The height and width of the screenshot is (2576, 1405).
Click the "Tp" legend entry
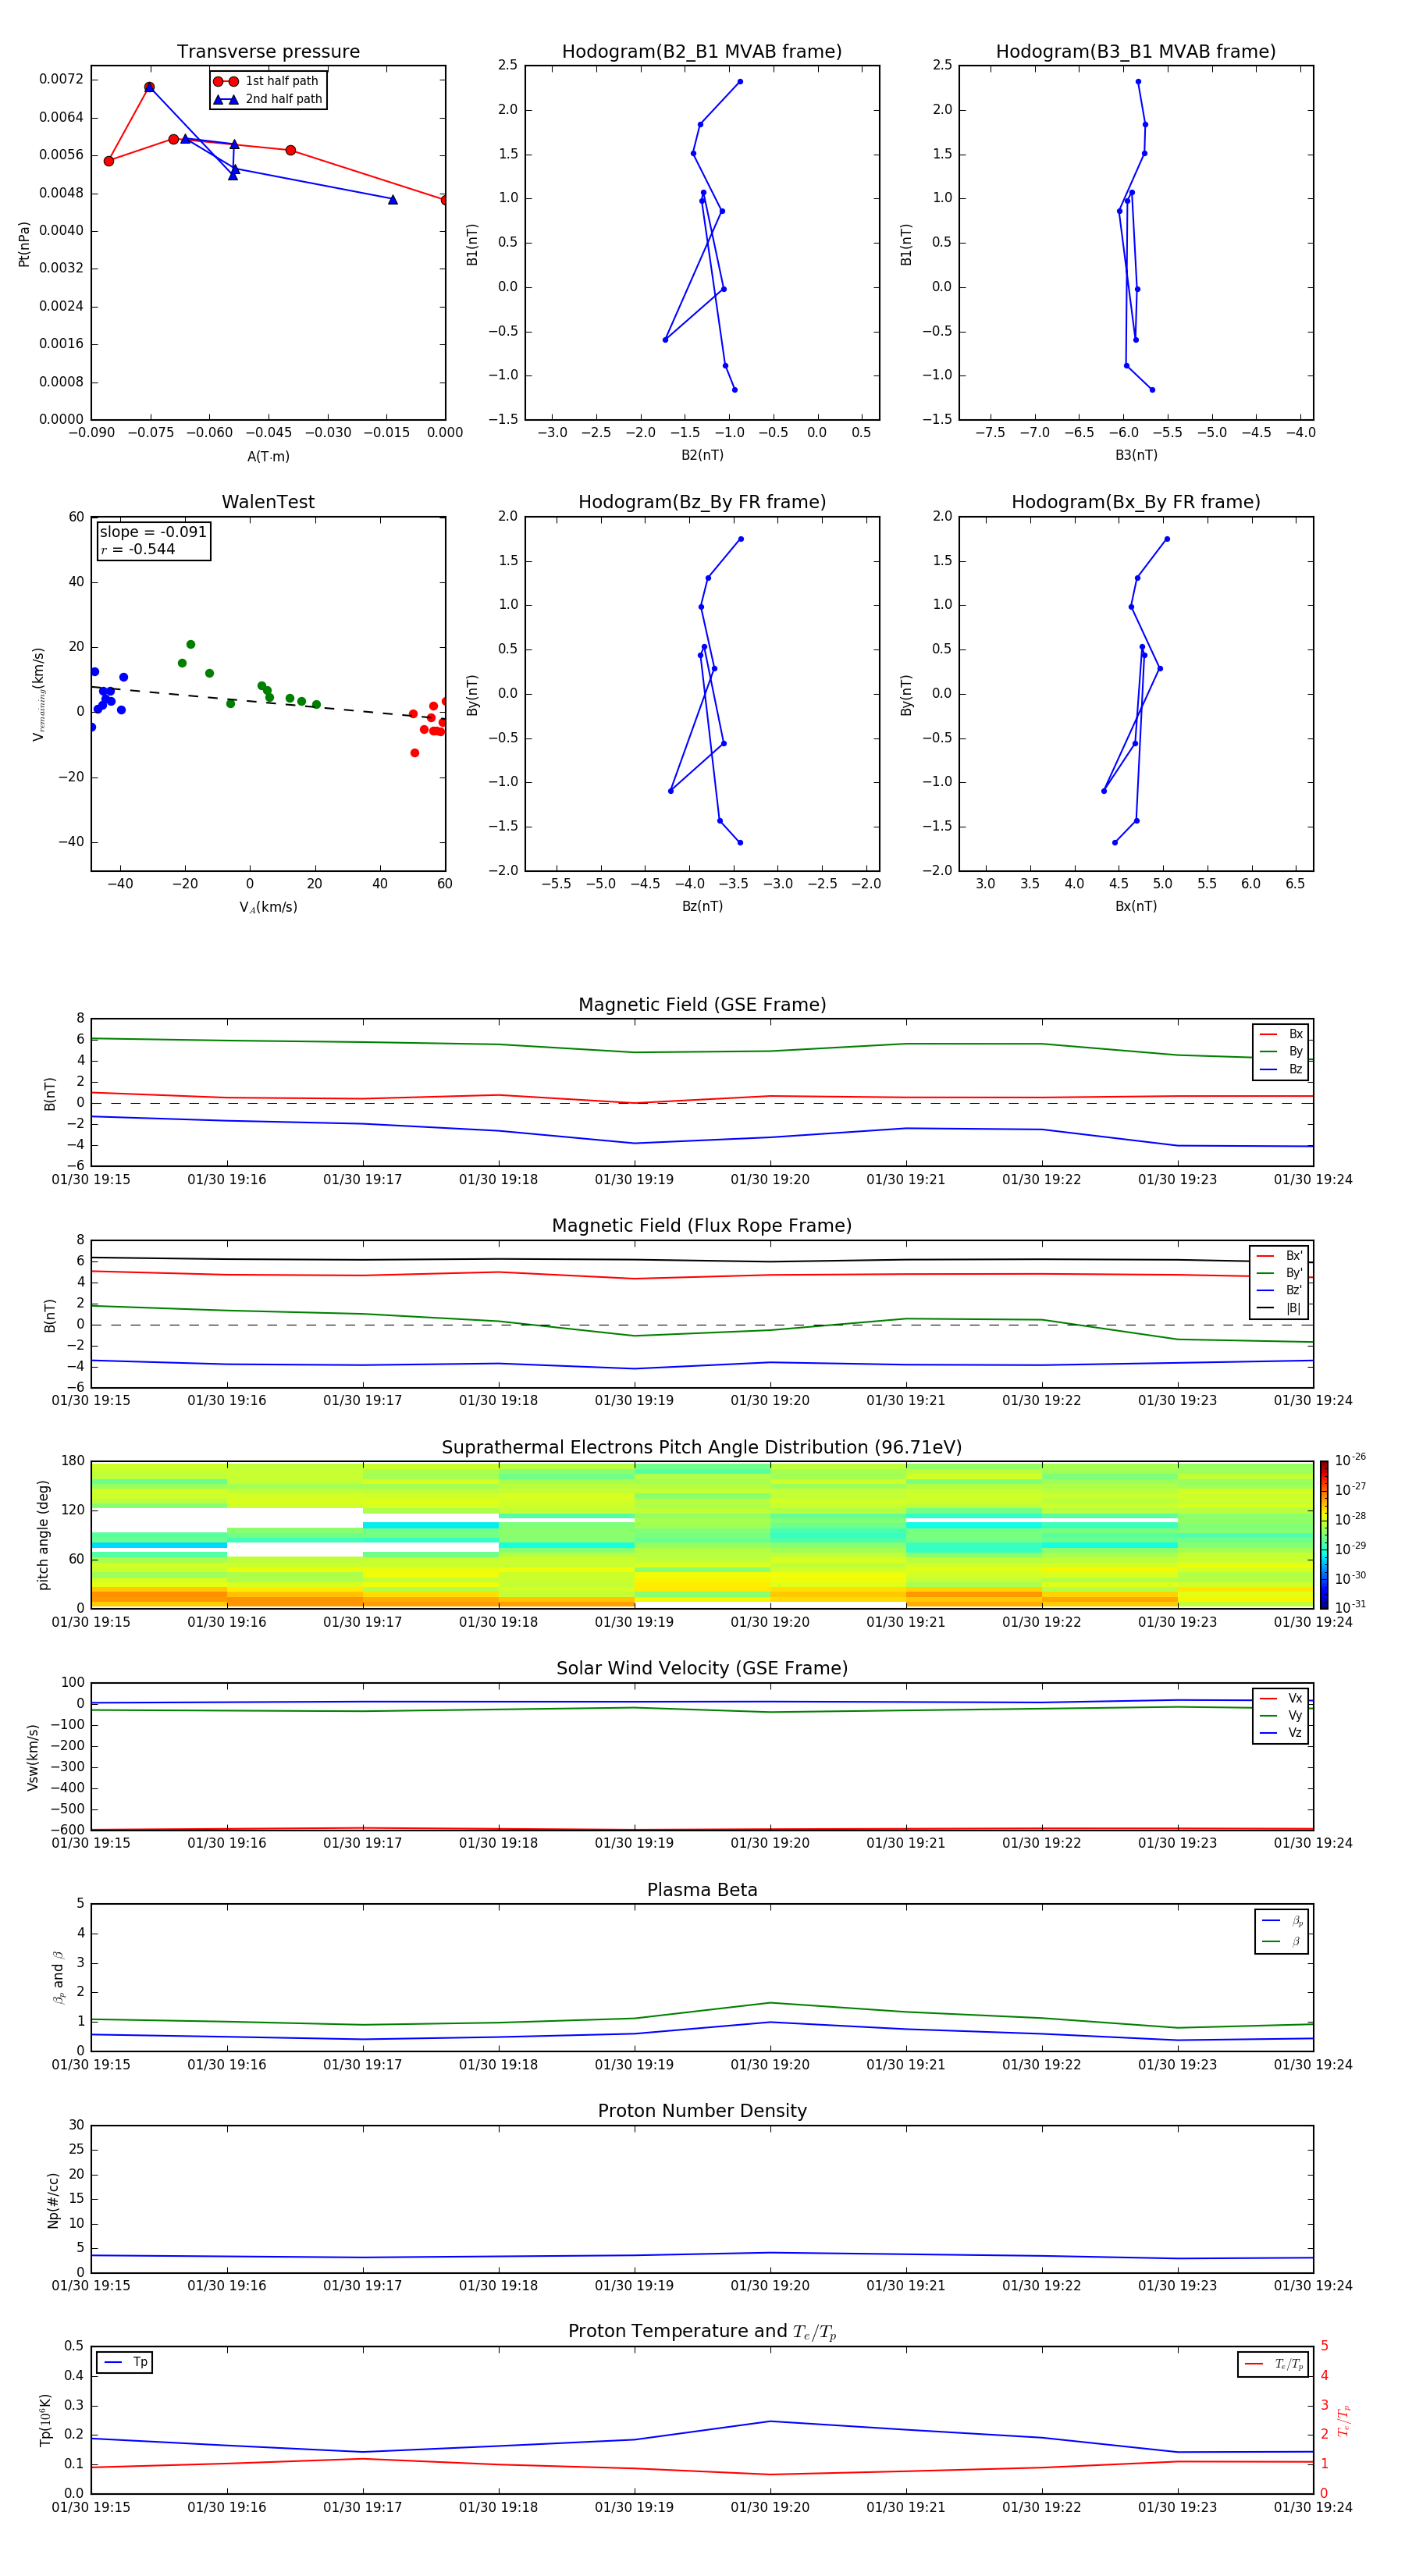coord(125,2362)
